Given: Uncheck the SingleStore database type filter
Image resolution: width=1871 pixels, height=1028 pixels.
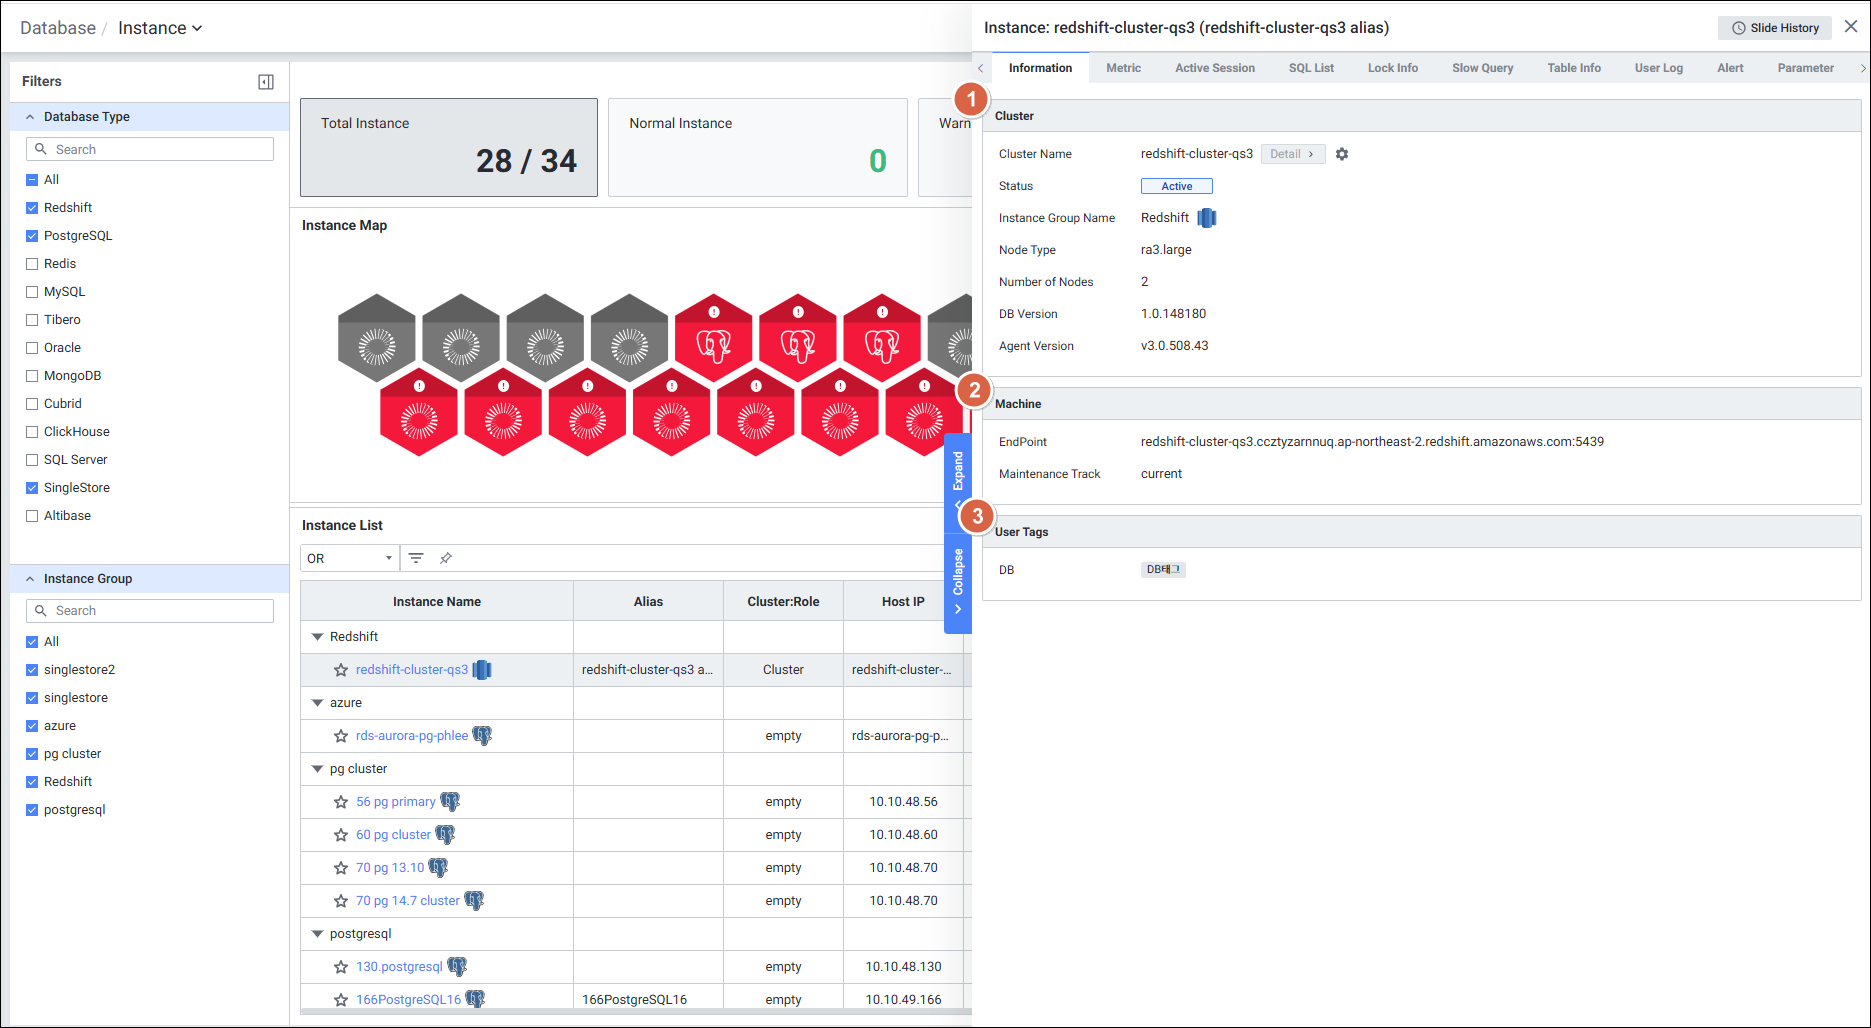Looking at the screenshot, I should [x=32, y=488].
